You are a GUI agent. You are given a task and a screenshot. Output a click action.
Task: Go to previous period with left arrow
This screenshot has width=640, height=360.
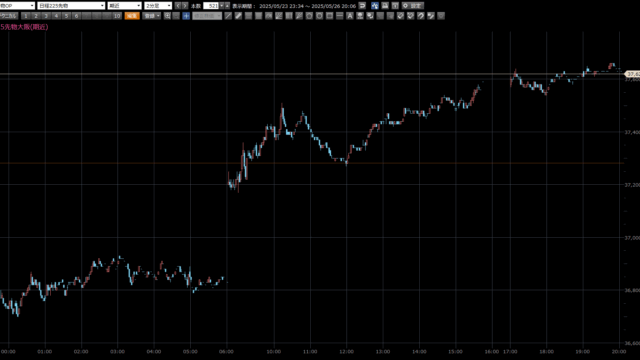(178, 6)
